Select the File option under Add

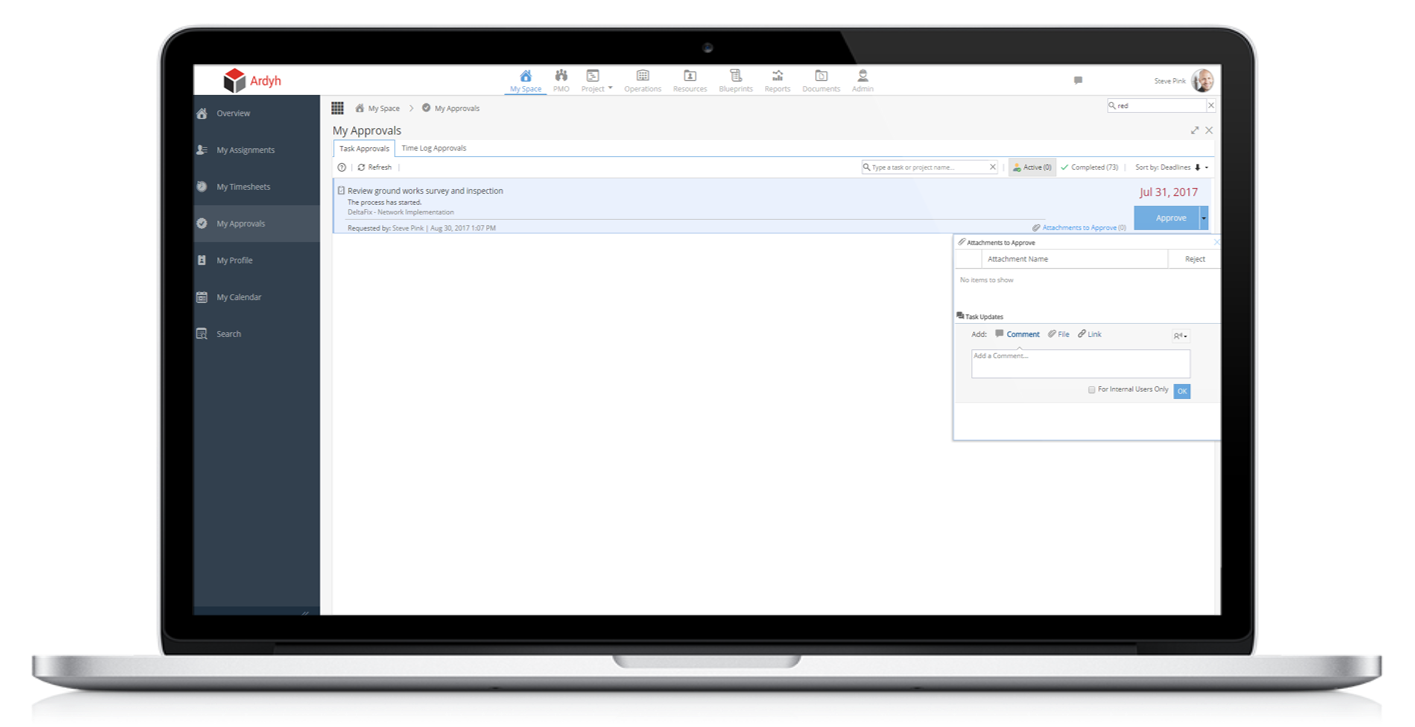1058,334
